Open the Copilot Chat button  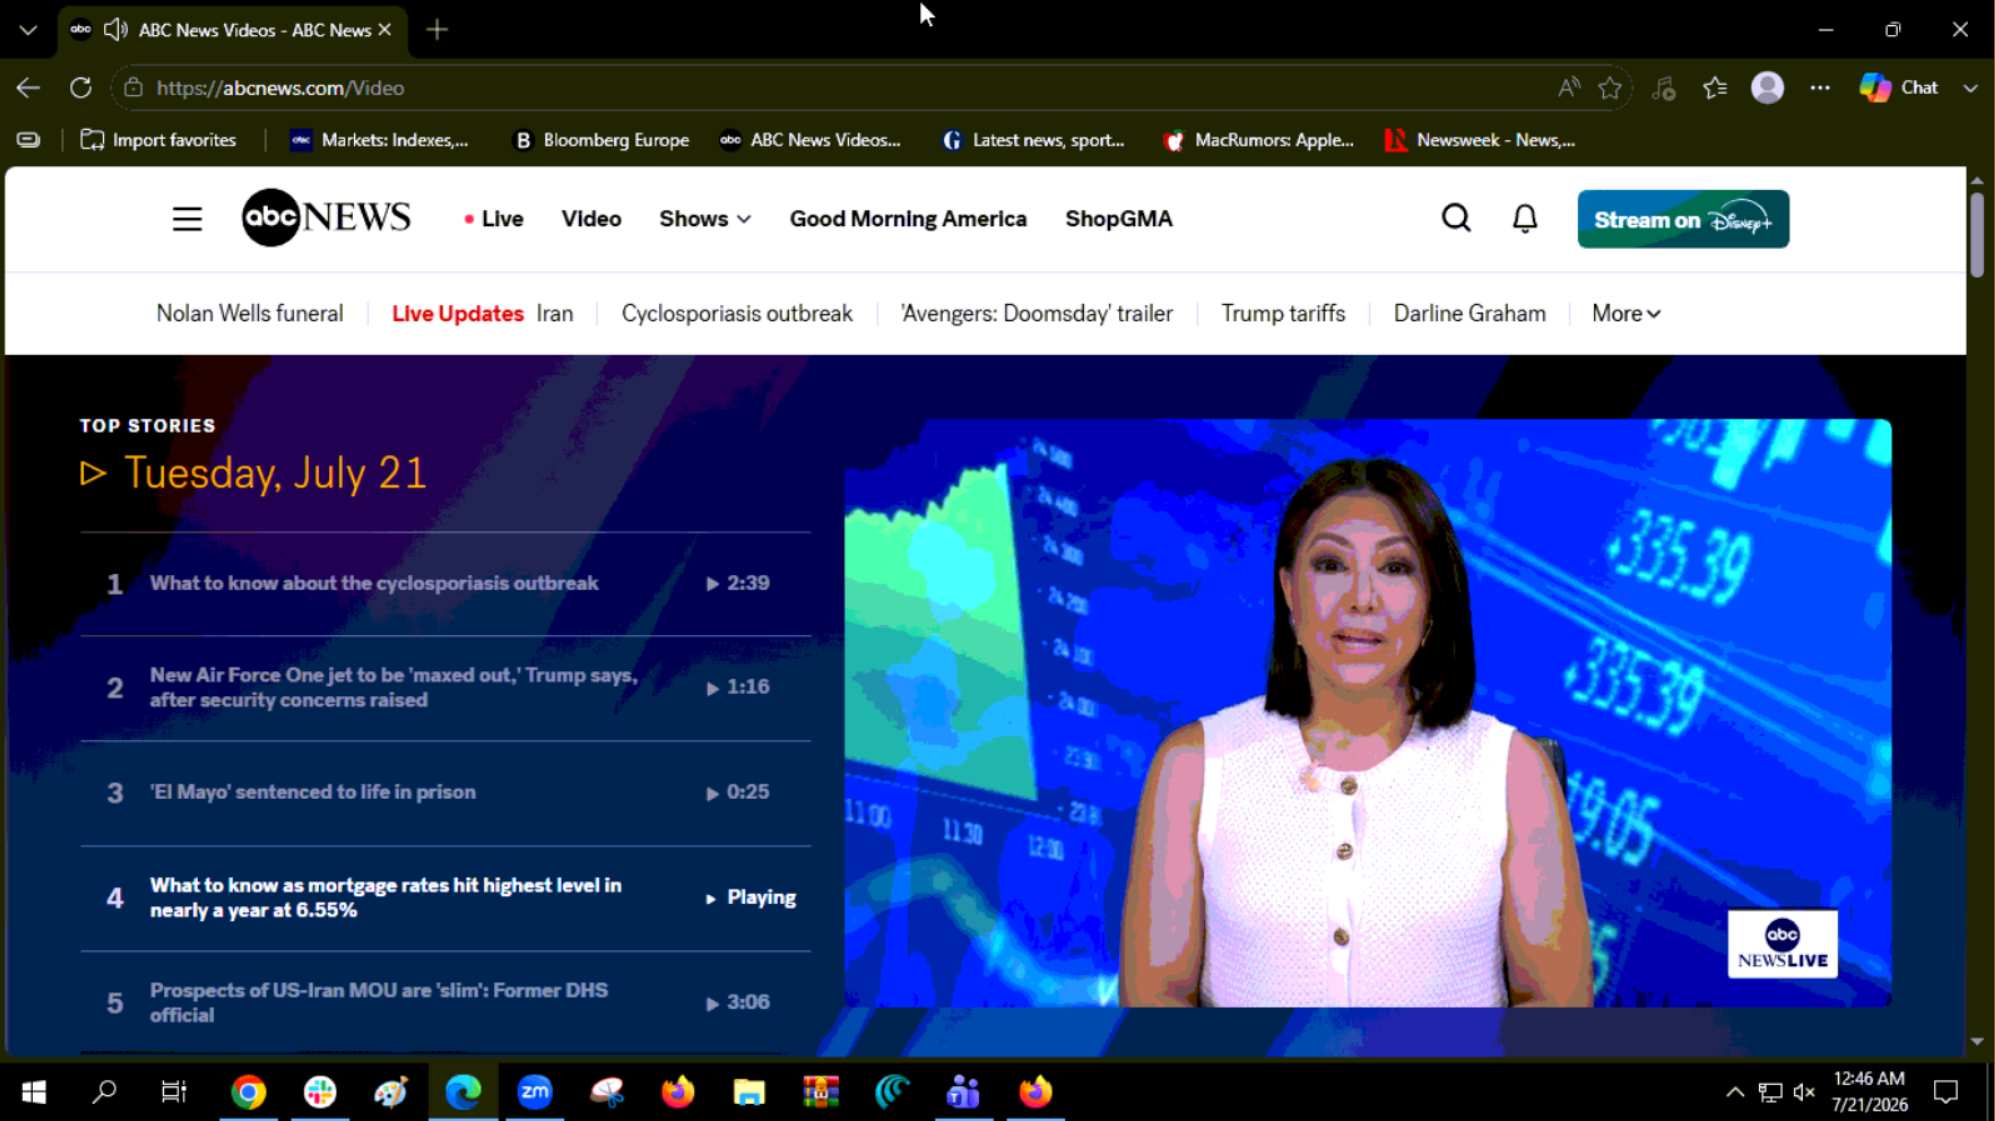pyautogui.click(x=1899, y=88)
